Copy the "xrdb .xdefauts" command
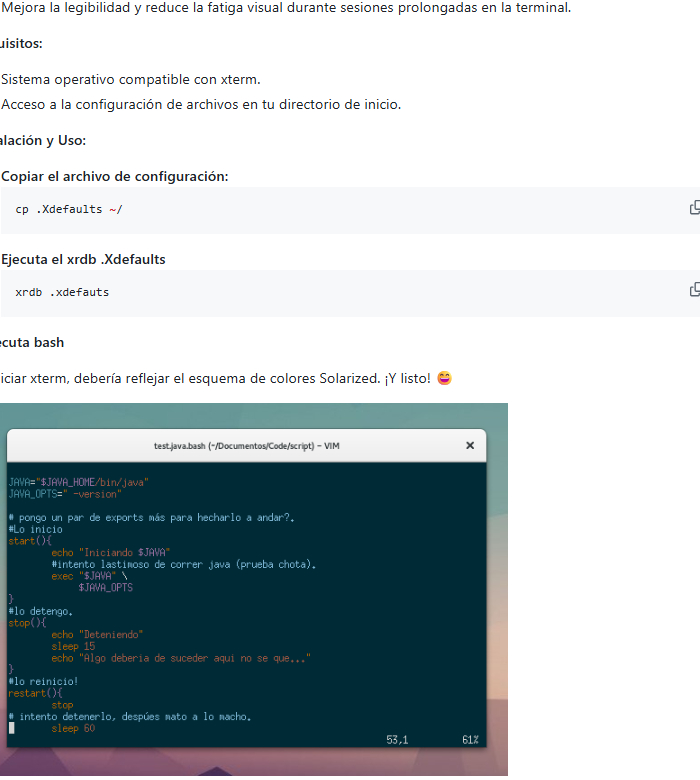The height and width of the screenshot is (780, 700). (x=694, y=290)
